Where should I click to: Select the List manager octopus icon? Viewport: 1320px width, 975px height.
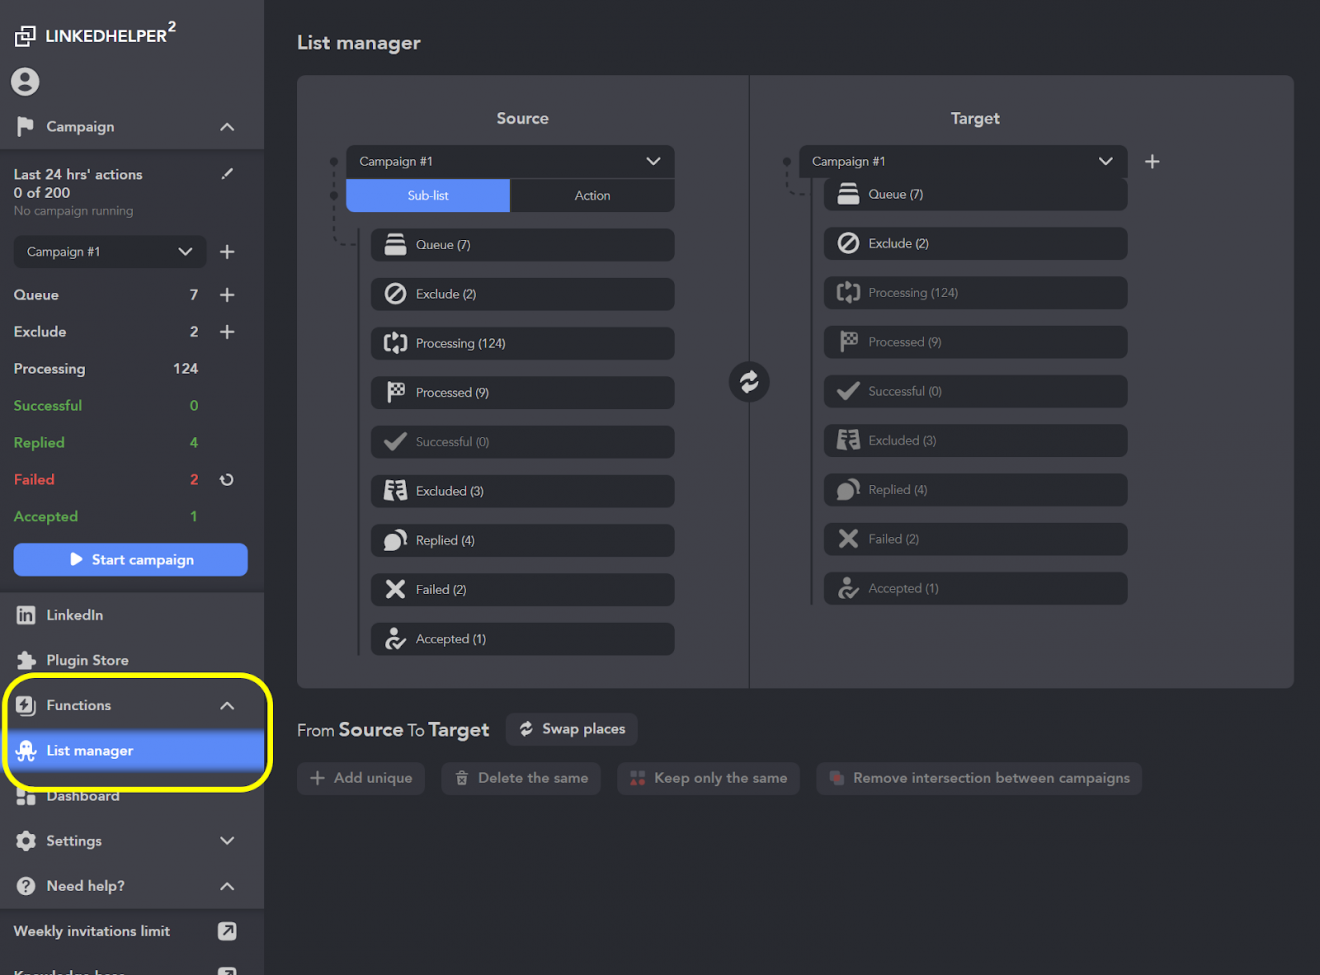[25, 750]
